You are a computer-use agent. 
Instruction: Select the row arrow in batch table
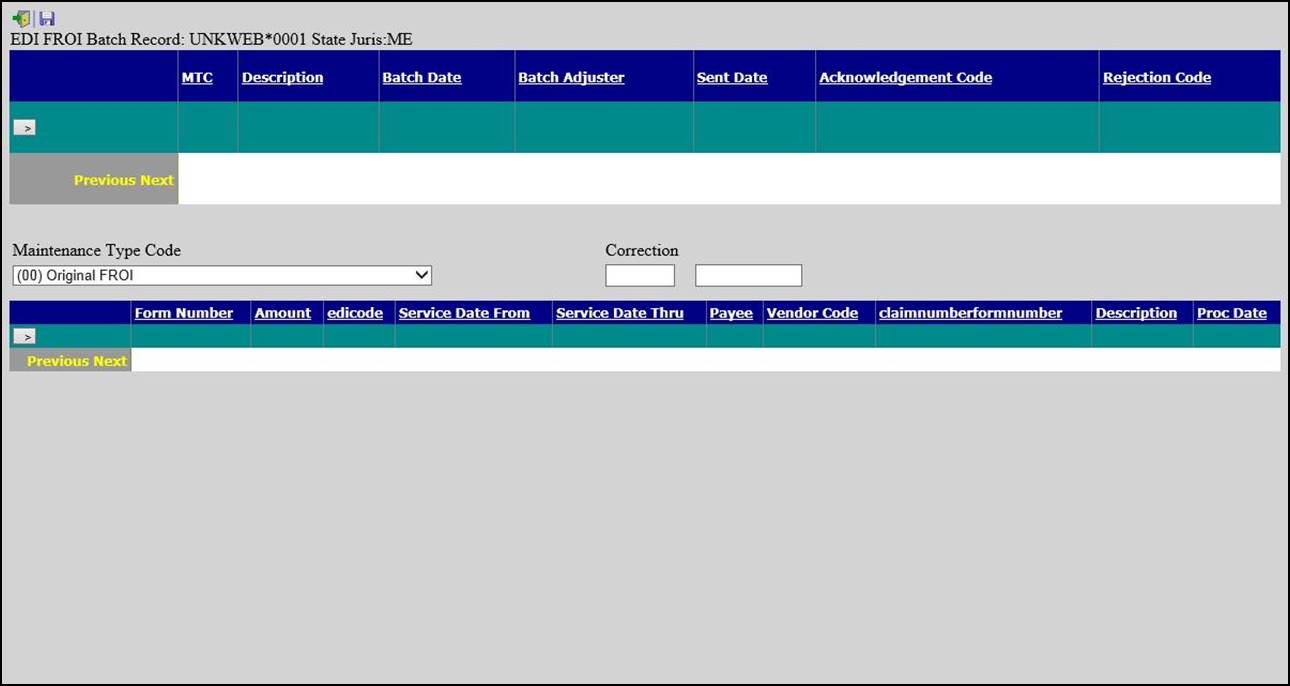24,128
